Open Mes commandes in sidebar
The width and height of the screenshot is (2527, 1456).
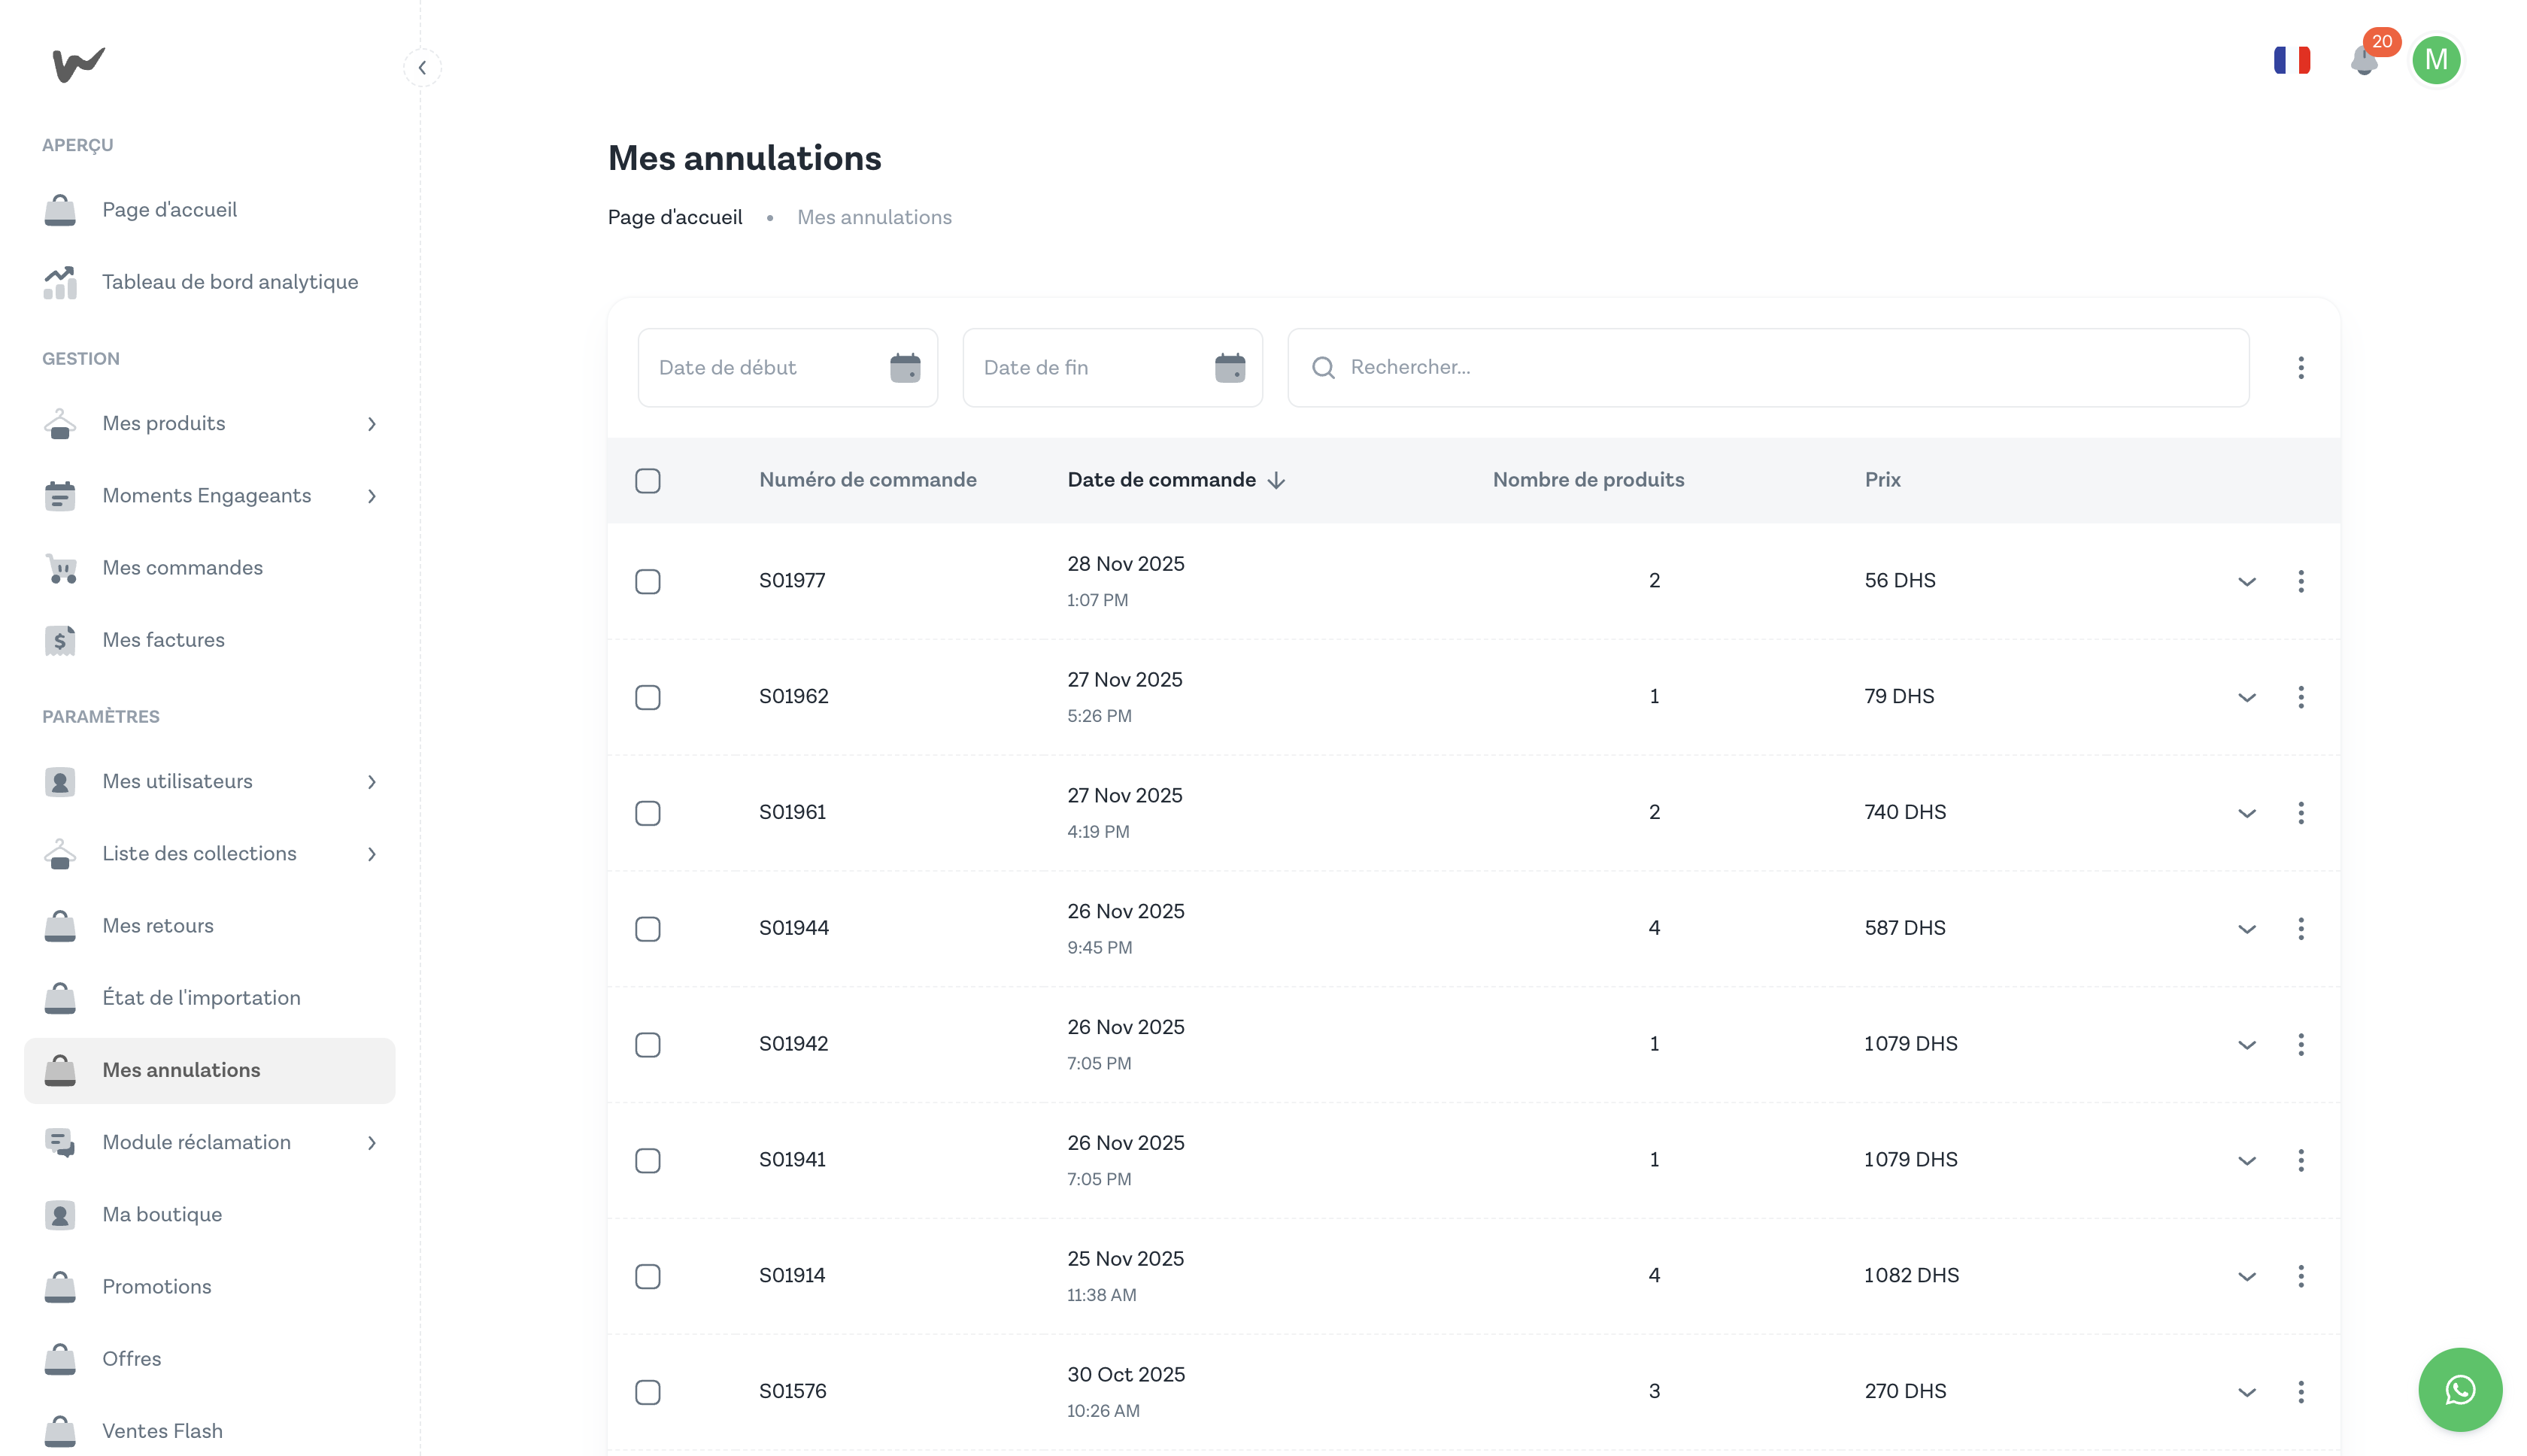pyautogui.click(x=182, y=568)
